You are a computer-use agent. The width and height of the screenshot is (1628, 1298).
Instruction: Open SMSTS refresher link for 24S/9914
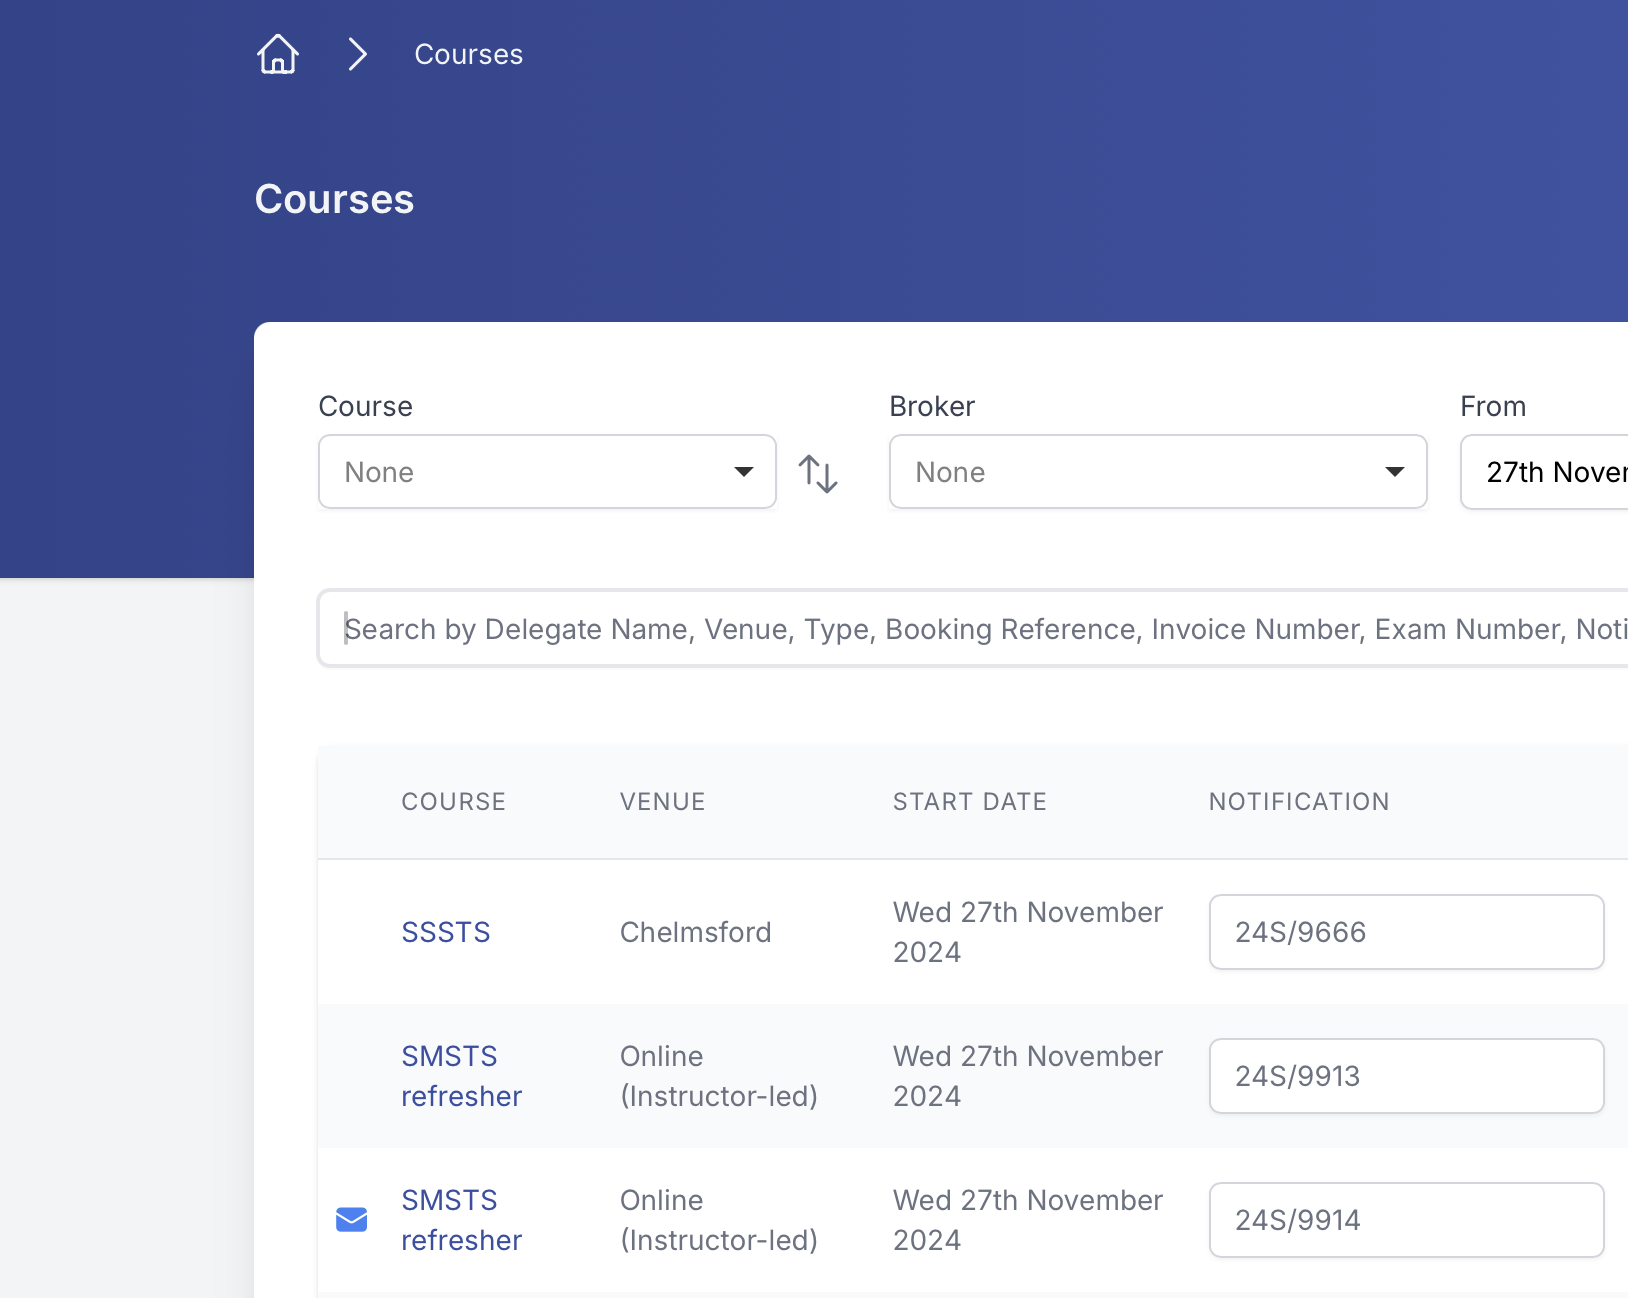[462, 1220]
